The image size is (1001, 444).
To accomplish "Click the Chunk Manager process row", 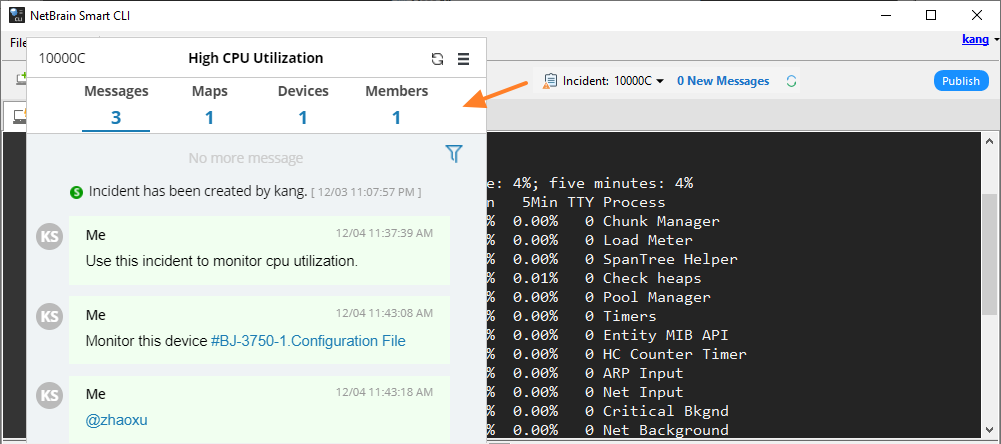I will coord(661,221).
